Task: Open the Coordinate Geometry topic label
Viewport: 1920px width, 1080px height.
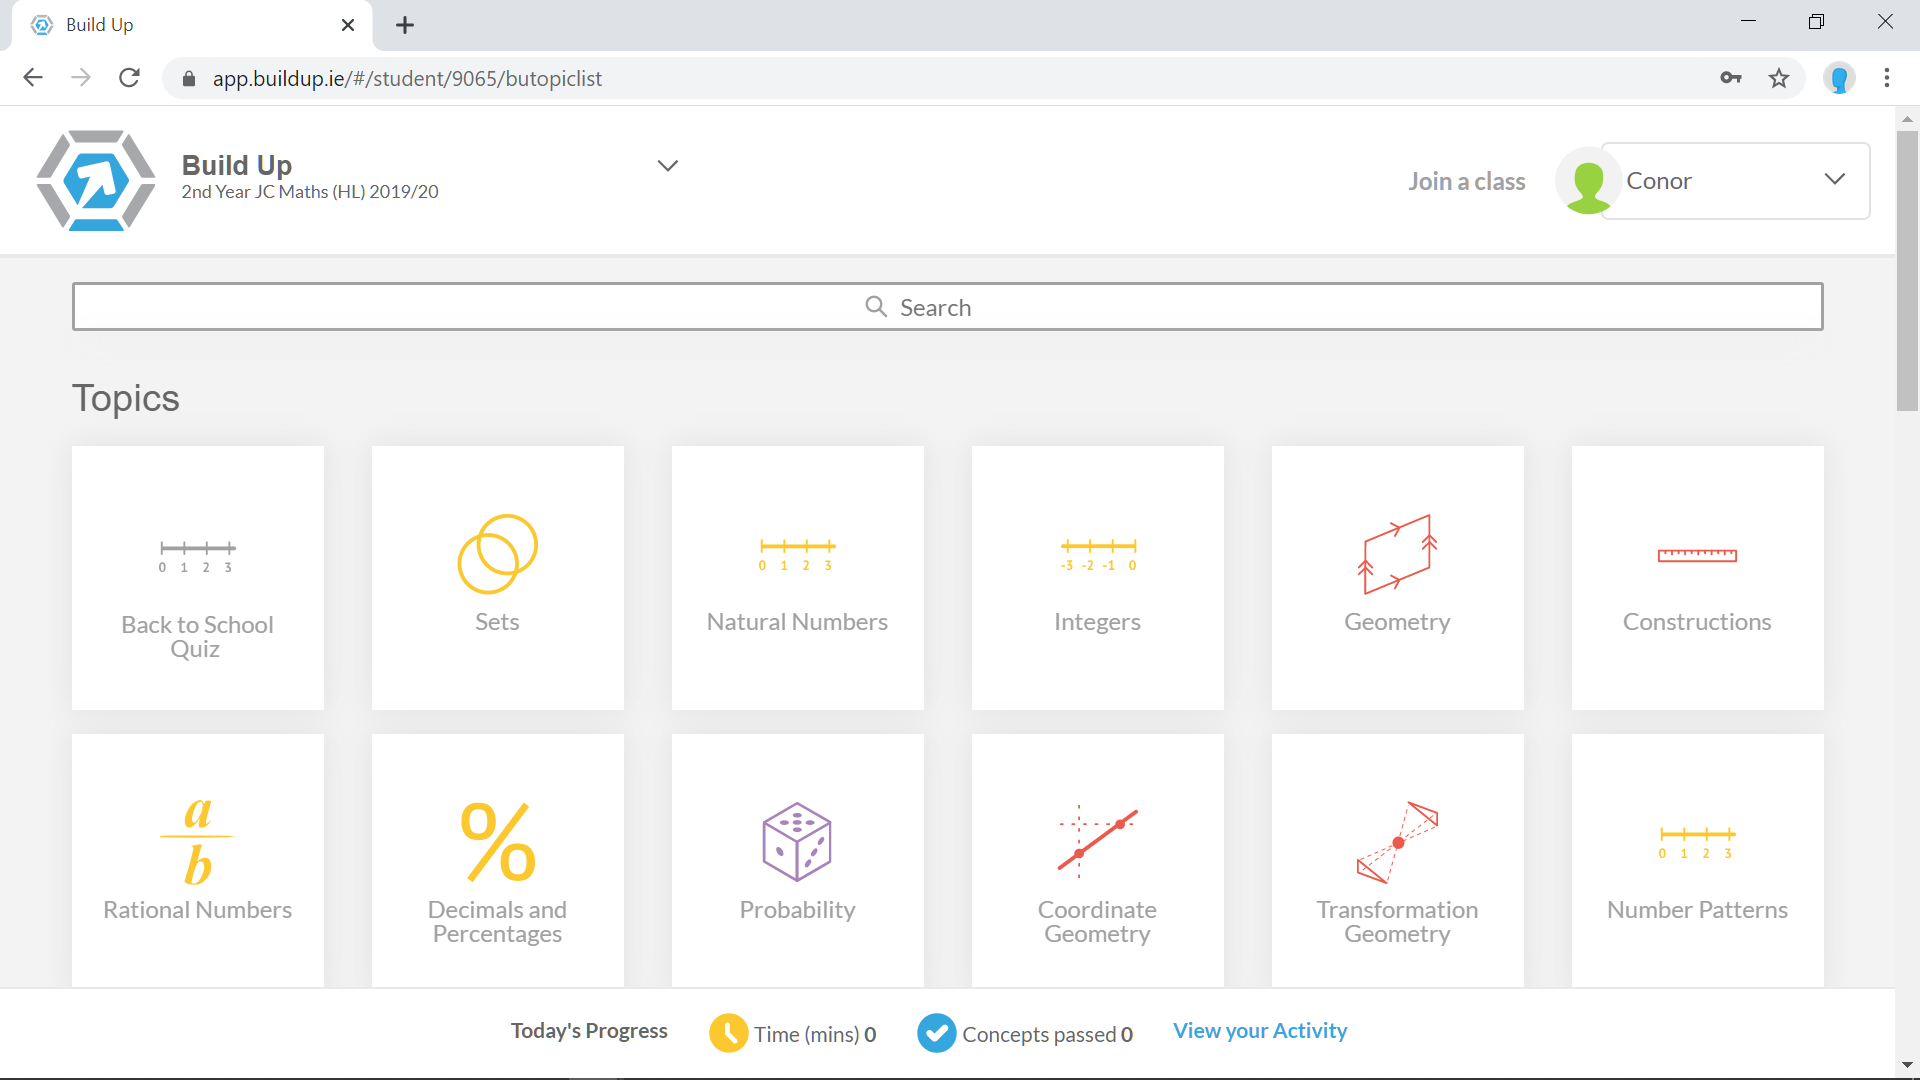Action: [1097, 922]
